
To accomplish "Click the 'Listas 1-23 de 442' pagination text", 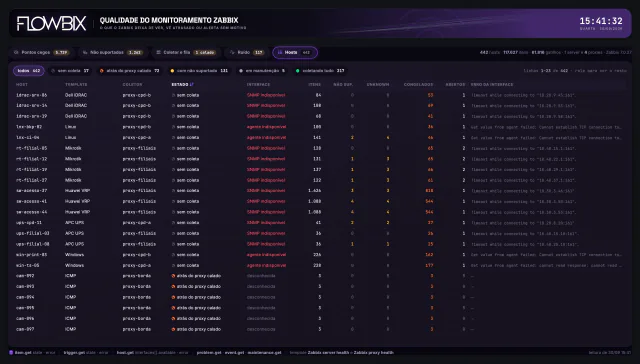I will click(575, 71).
